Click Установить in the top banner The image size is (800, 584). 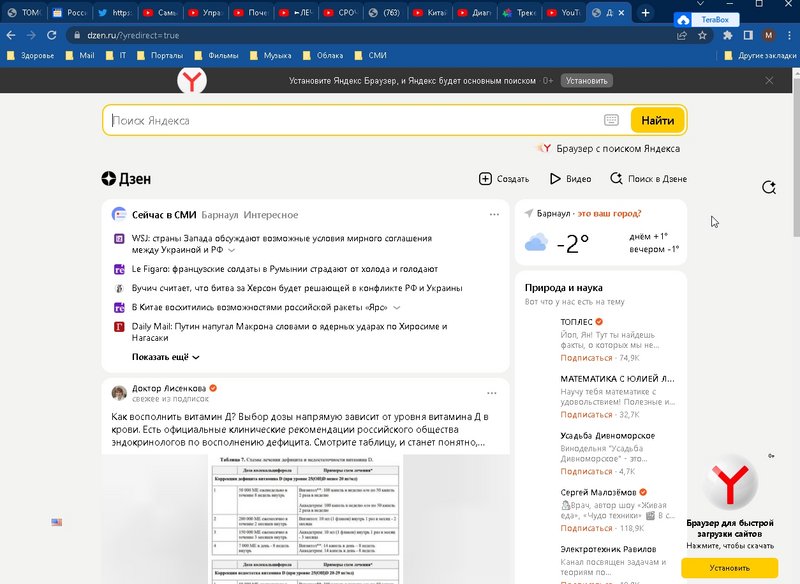tap(587, 81)
